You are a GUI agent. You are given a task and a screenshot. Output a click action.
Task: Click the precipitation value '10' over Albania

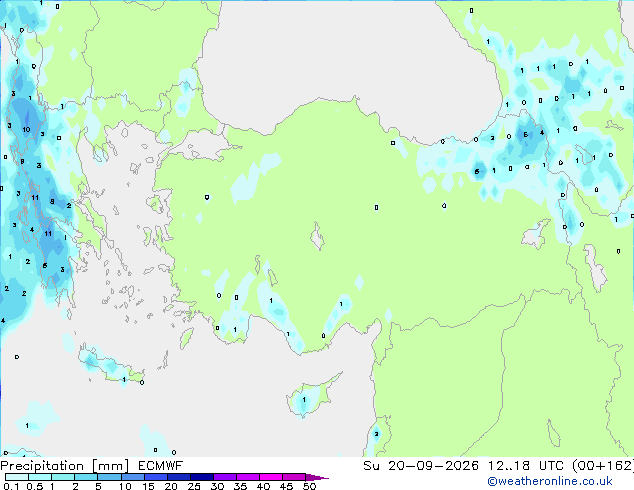coord(26,129)
